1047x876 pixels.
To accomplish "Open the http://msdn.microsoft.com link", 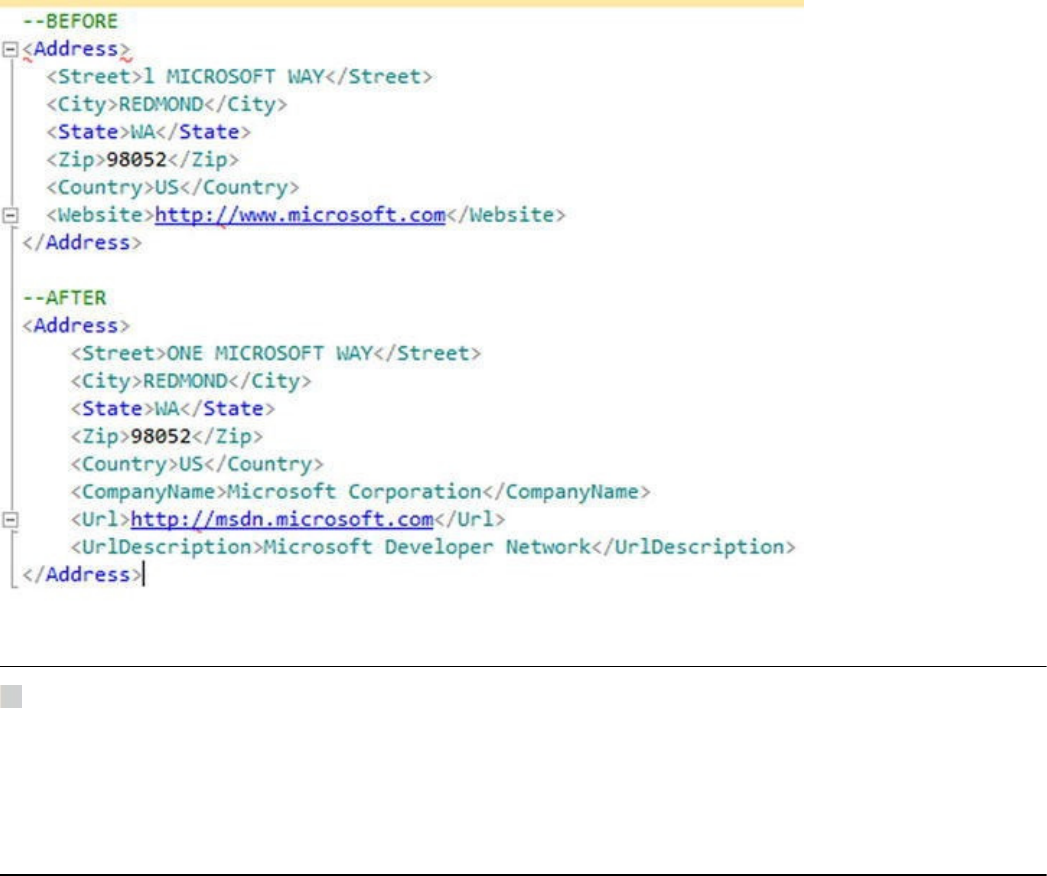I will click(x=282, y=519).
